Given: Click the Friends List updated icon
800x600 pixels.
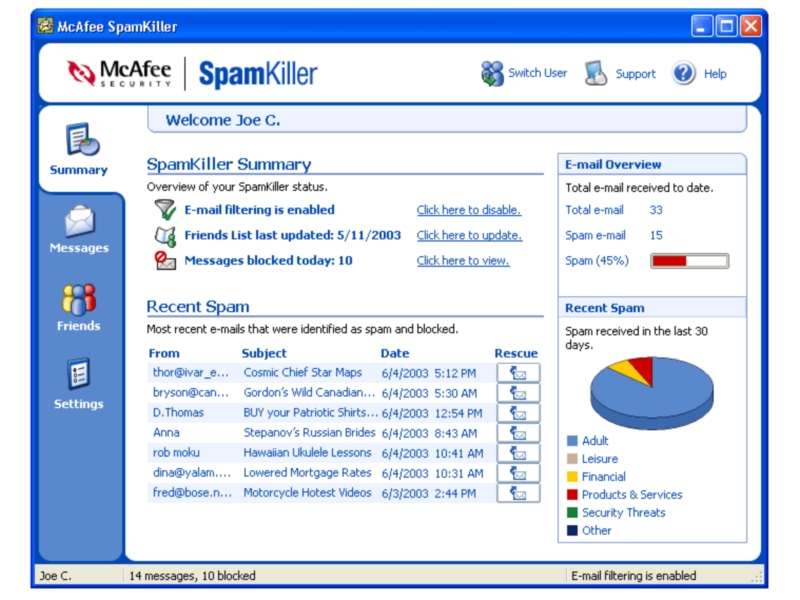Looking at the screenshot, I should click(x=165, y=236).
